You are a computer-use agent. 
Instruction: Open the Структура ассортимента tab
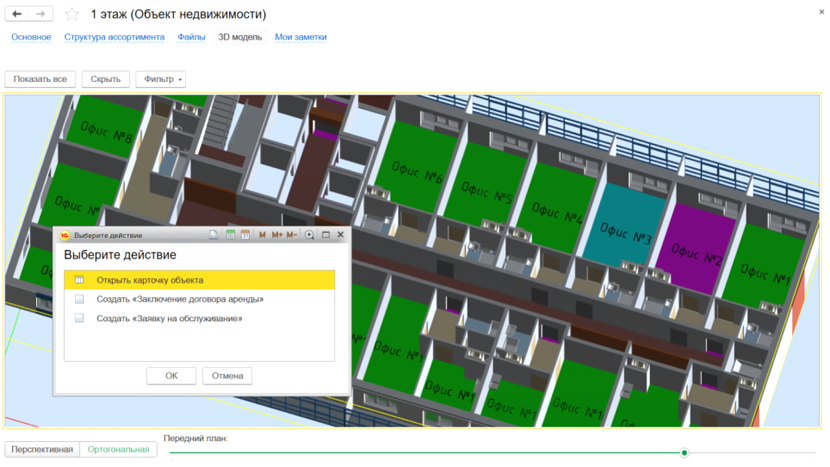[114, 37]
